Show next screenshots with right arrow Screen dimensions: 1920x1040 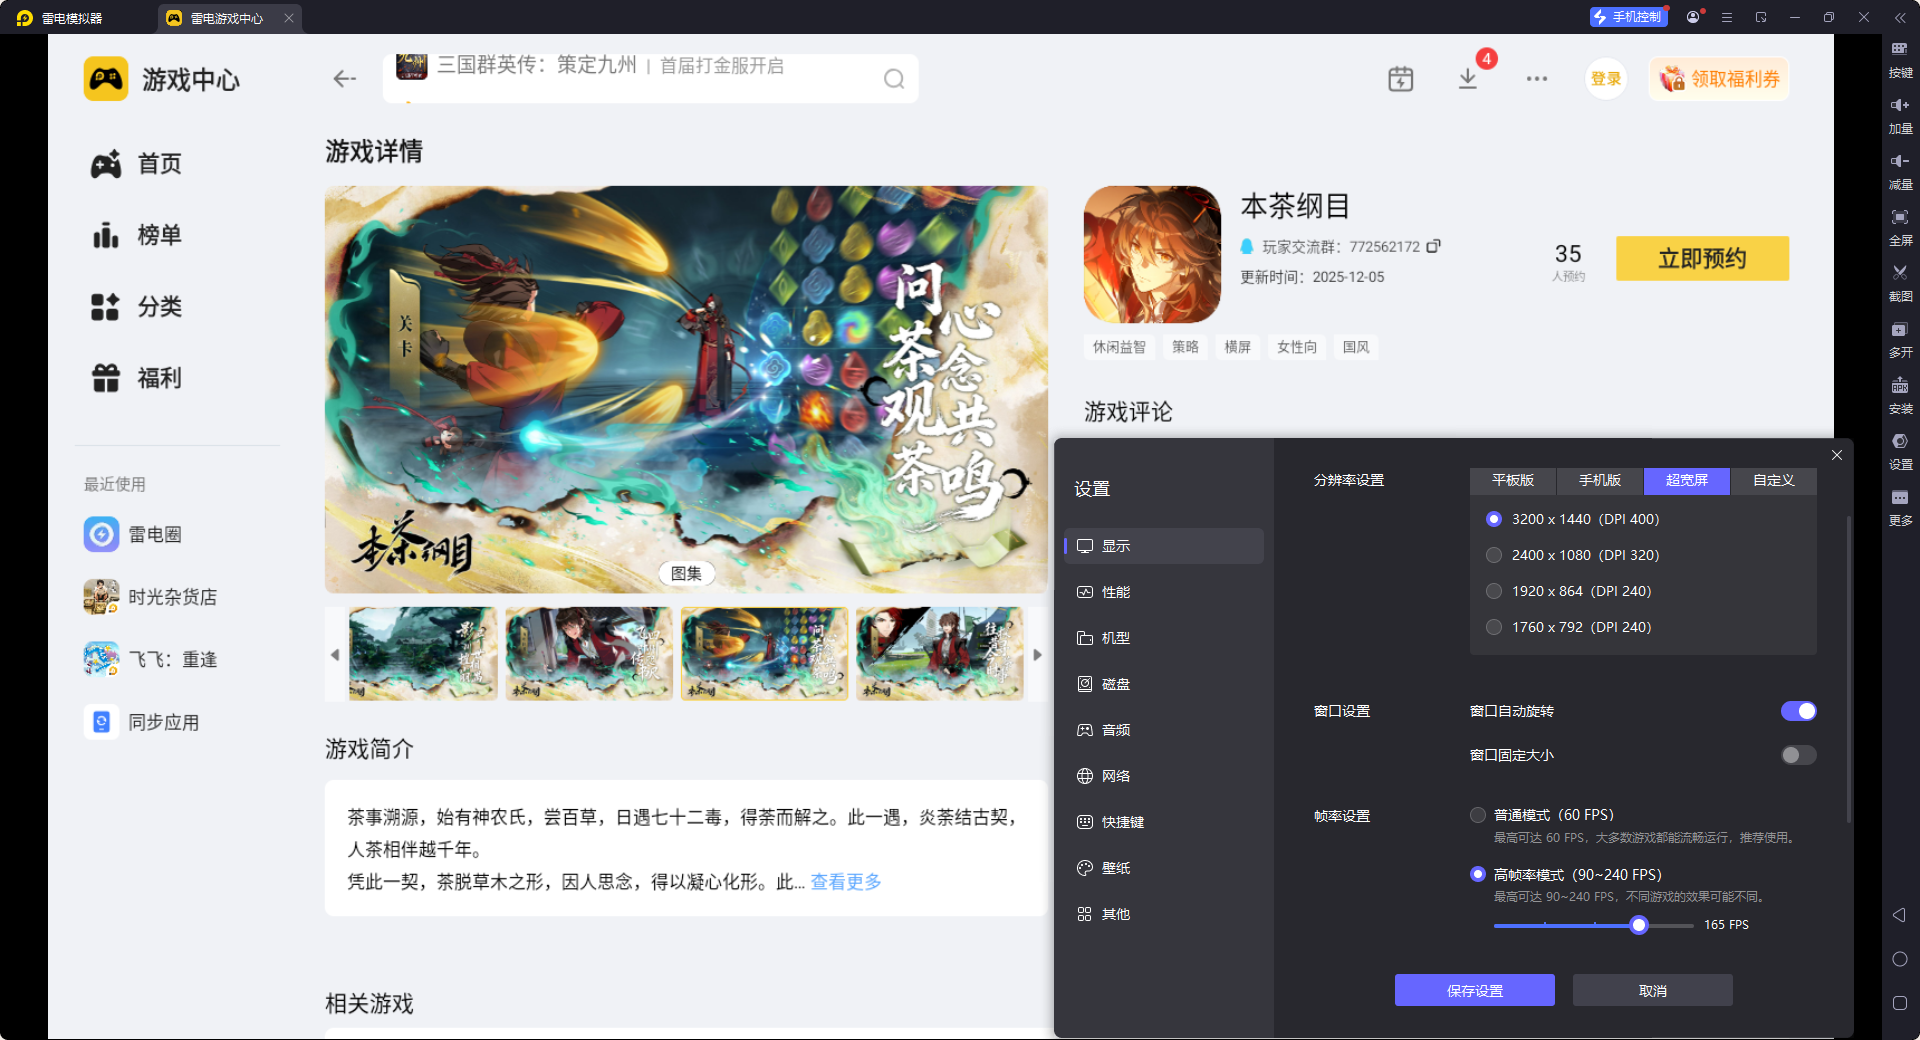click(x=1037, y=655)
